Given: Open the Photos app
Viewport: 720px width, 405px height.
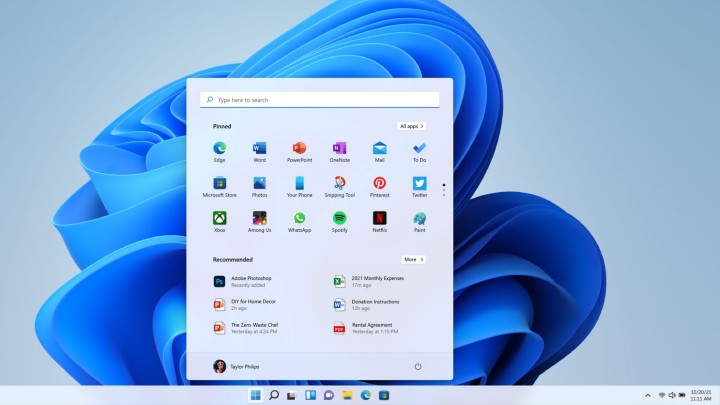Looking at the screenshot, I should coord(259,187).
